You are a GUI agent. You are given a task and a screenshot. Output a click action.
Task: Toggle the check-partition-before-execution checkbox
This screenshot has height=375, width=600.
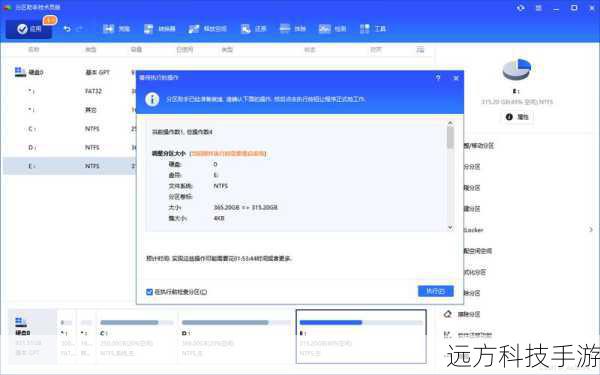(x=149, y=292)
